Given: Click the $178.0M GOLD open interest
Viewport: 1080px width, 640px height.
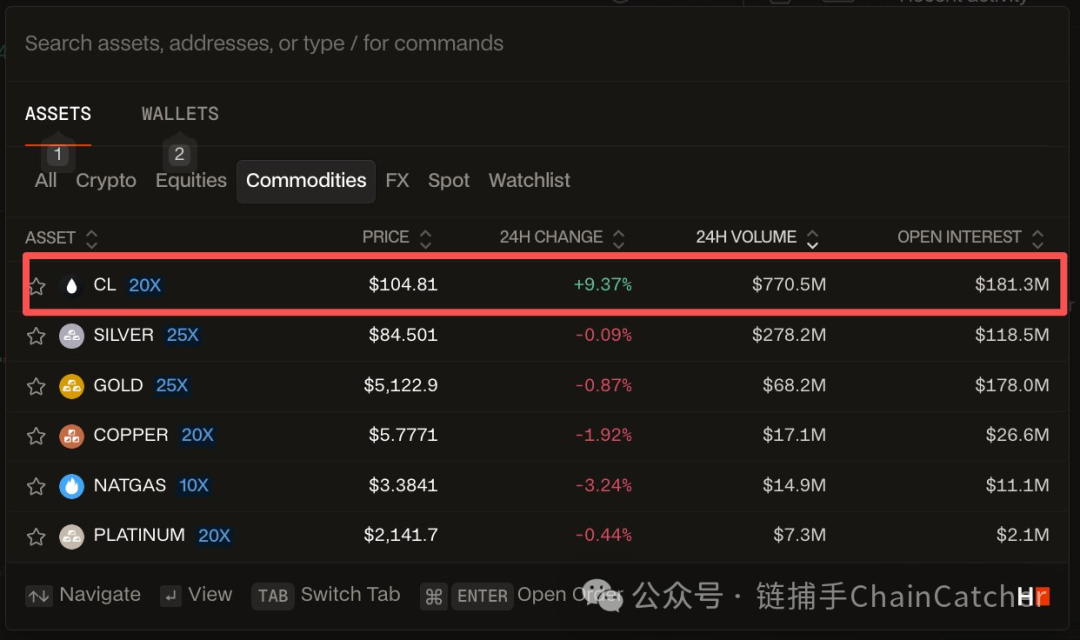Looking at the screenshot, I should click(x=1012, y=385).
